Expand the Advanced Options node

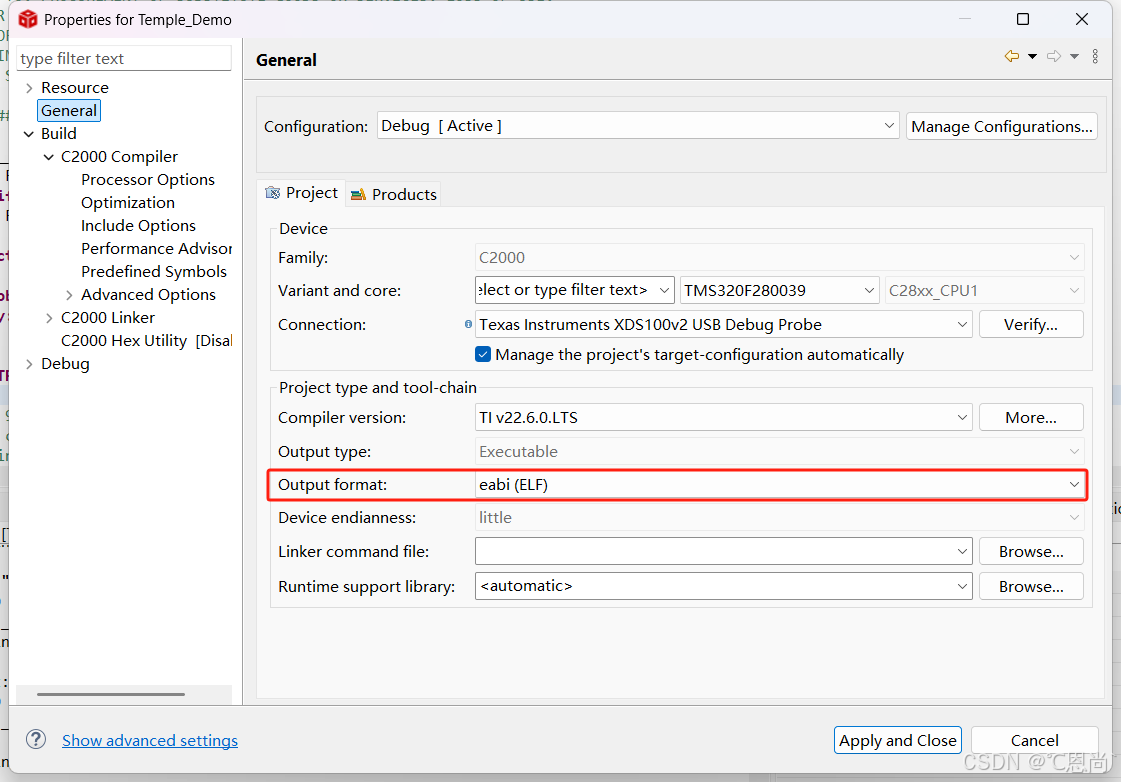pyautogui.click(x=69, y=295)
